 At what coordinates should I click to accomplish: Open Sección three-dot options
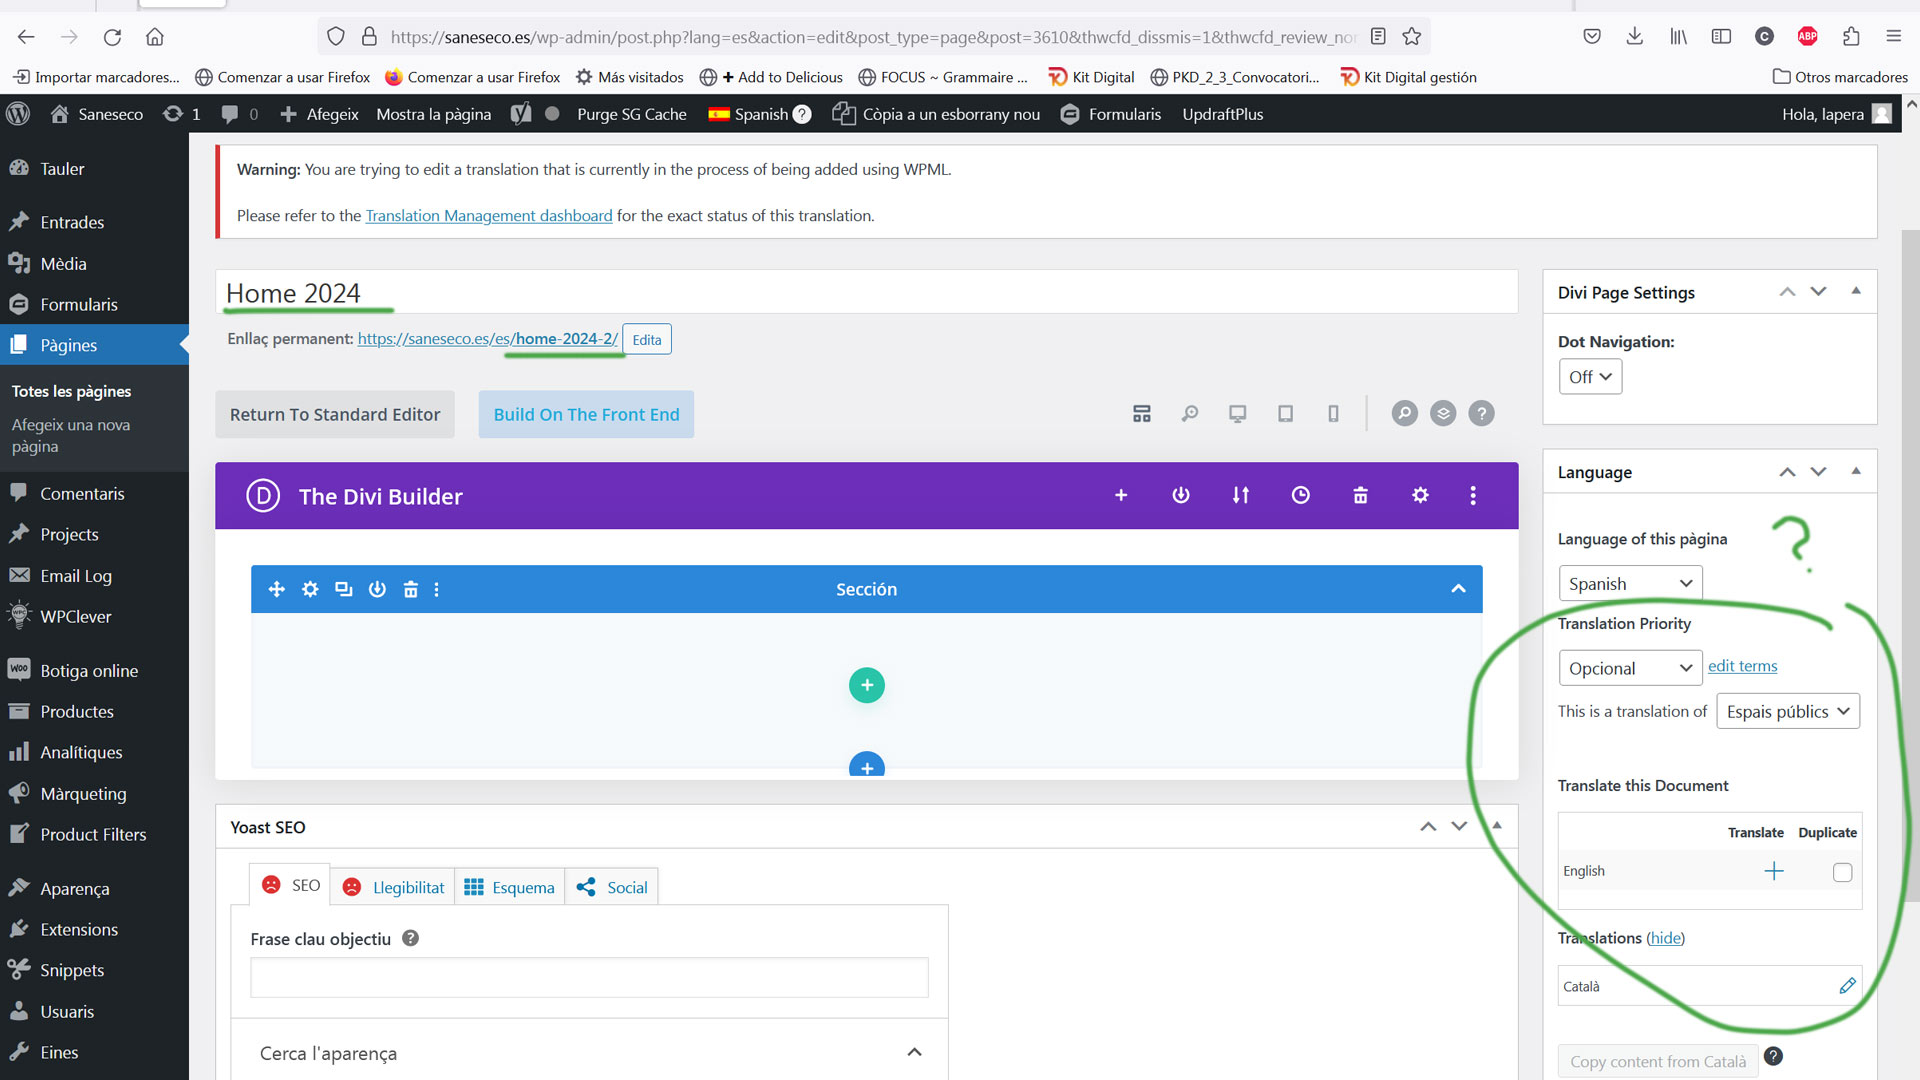[x=436, y=589]
